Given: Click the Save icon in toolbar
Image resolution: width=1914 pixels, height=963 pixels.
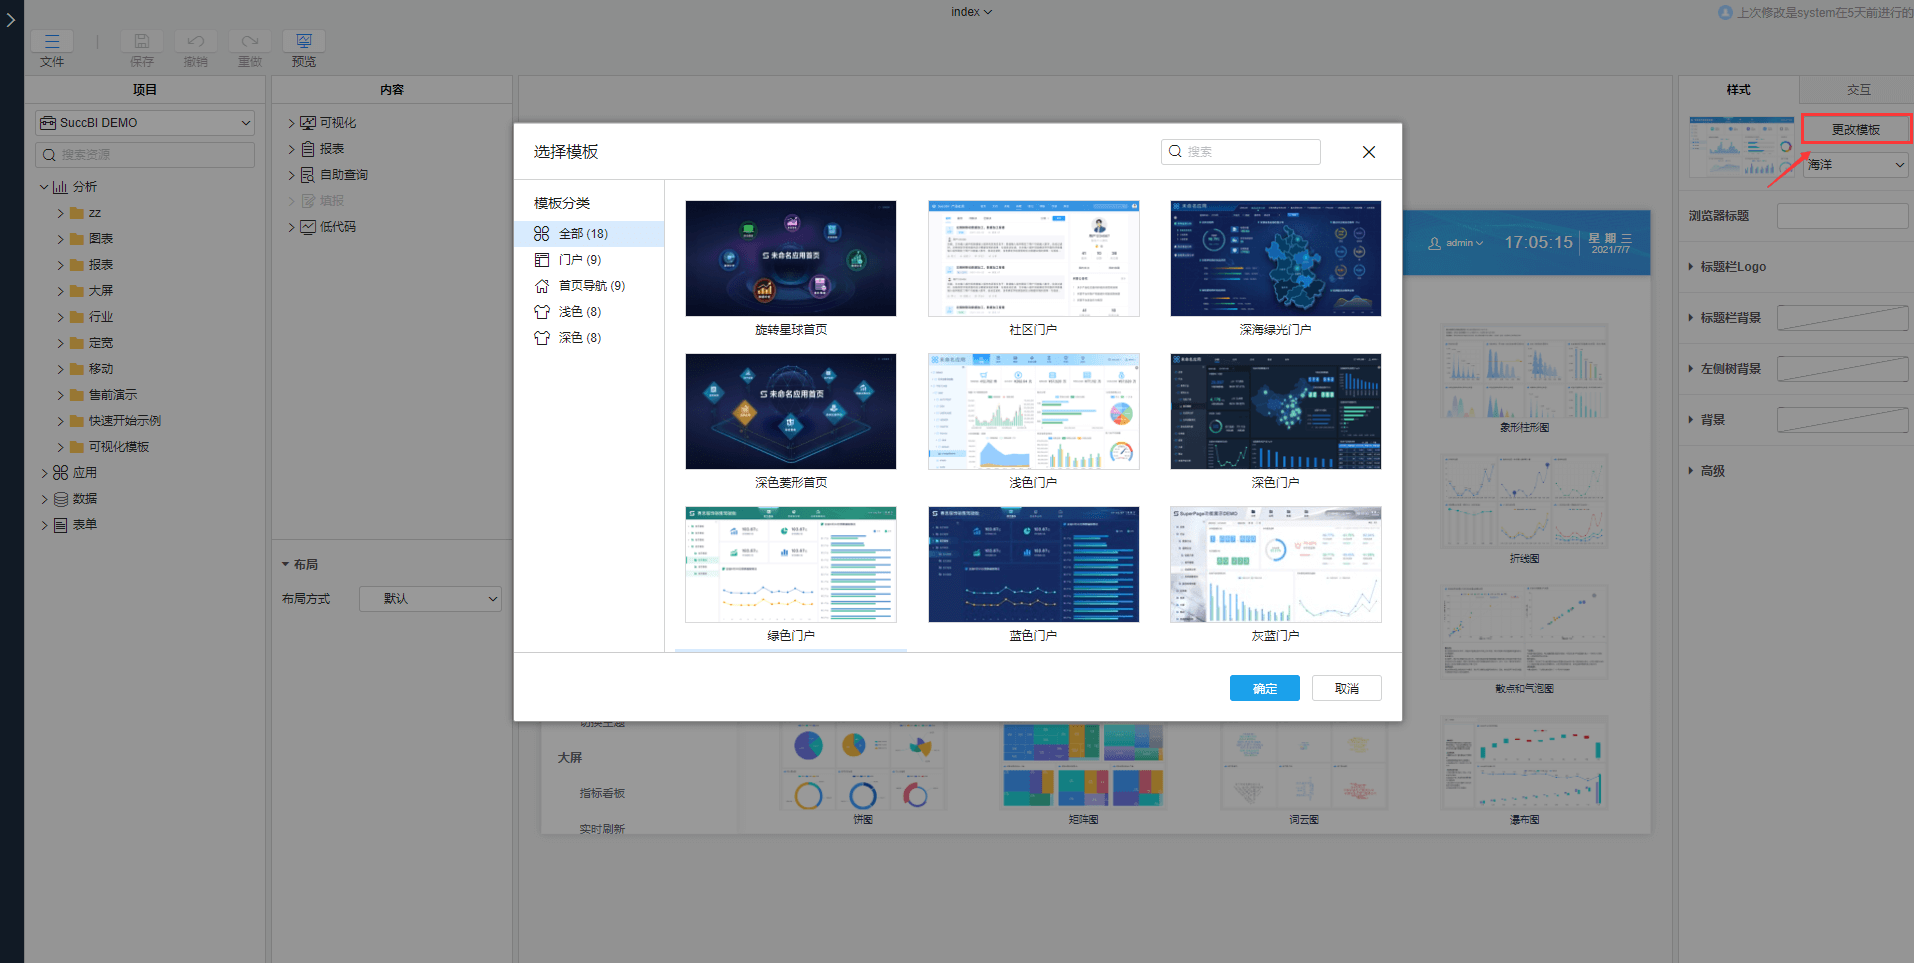Looking at the screenshot, I should click(142, 41).
